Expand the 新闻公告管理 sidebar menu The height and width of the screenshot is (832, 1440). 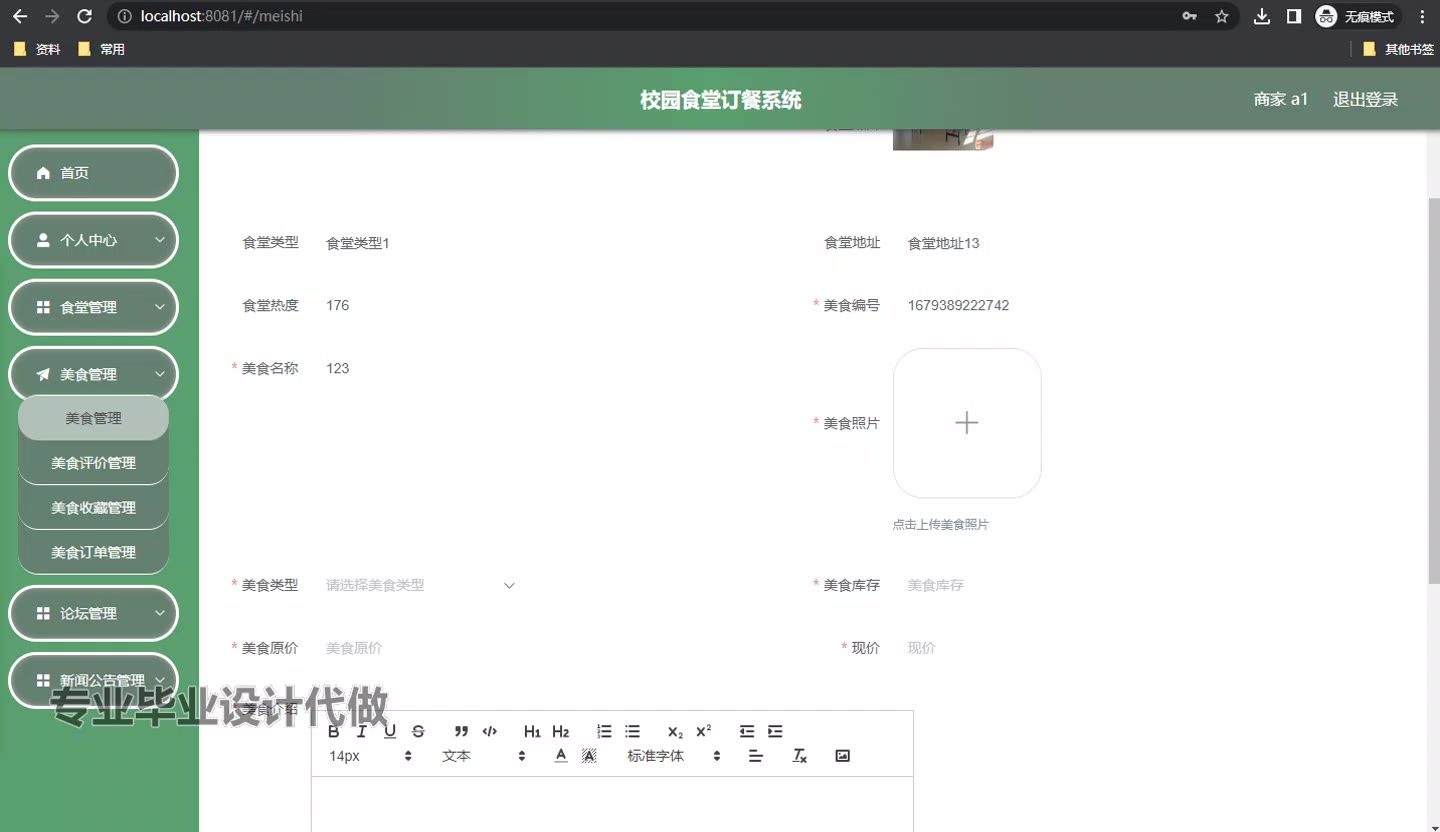(93, 680)
